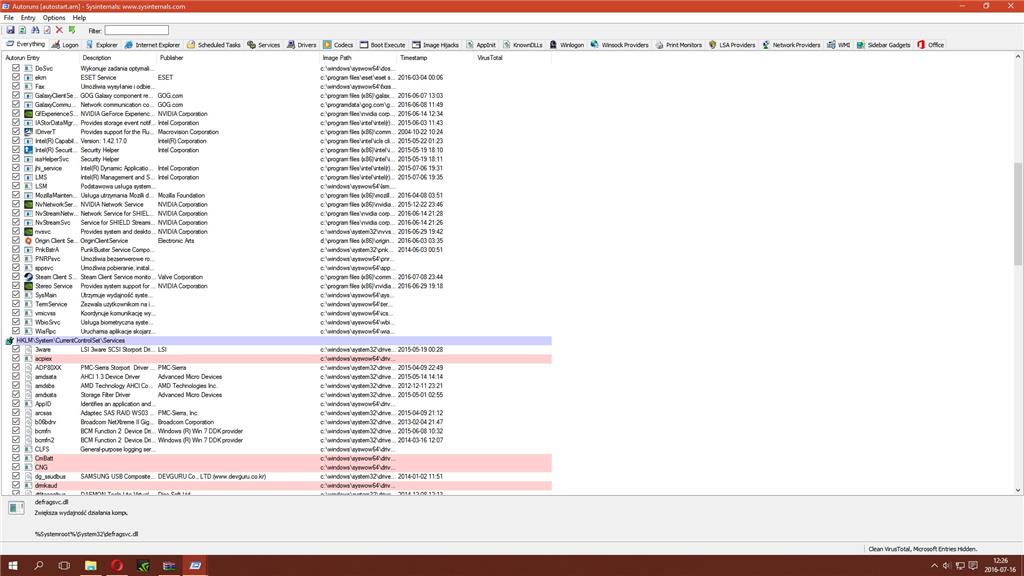Disable the dg_ssudbus entry checkbox
Screen dimensions: 1024x576
[16, 476]
